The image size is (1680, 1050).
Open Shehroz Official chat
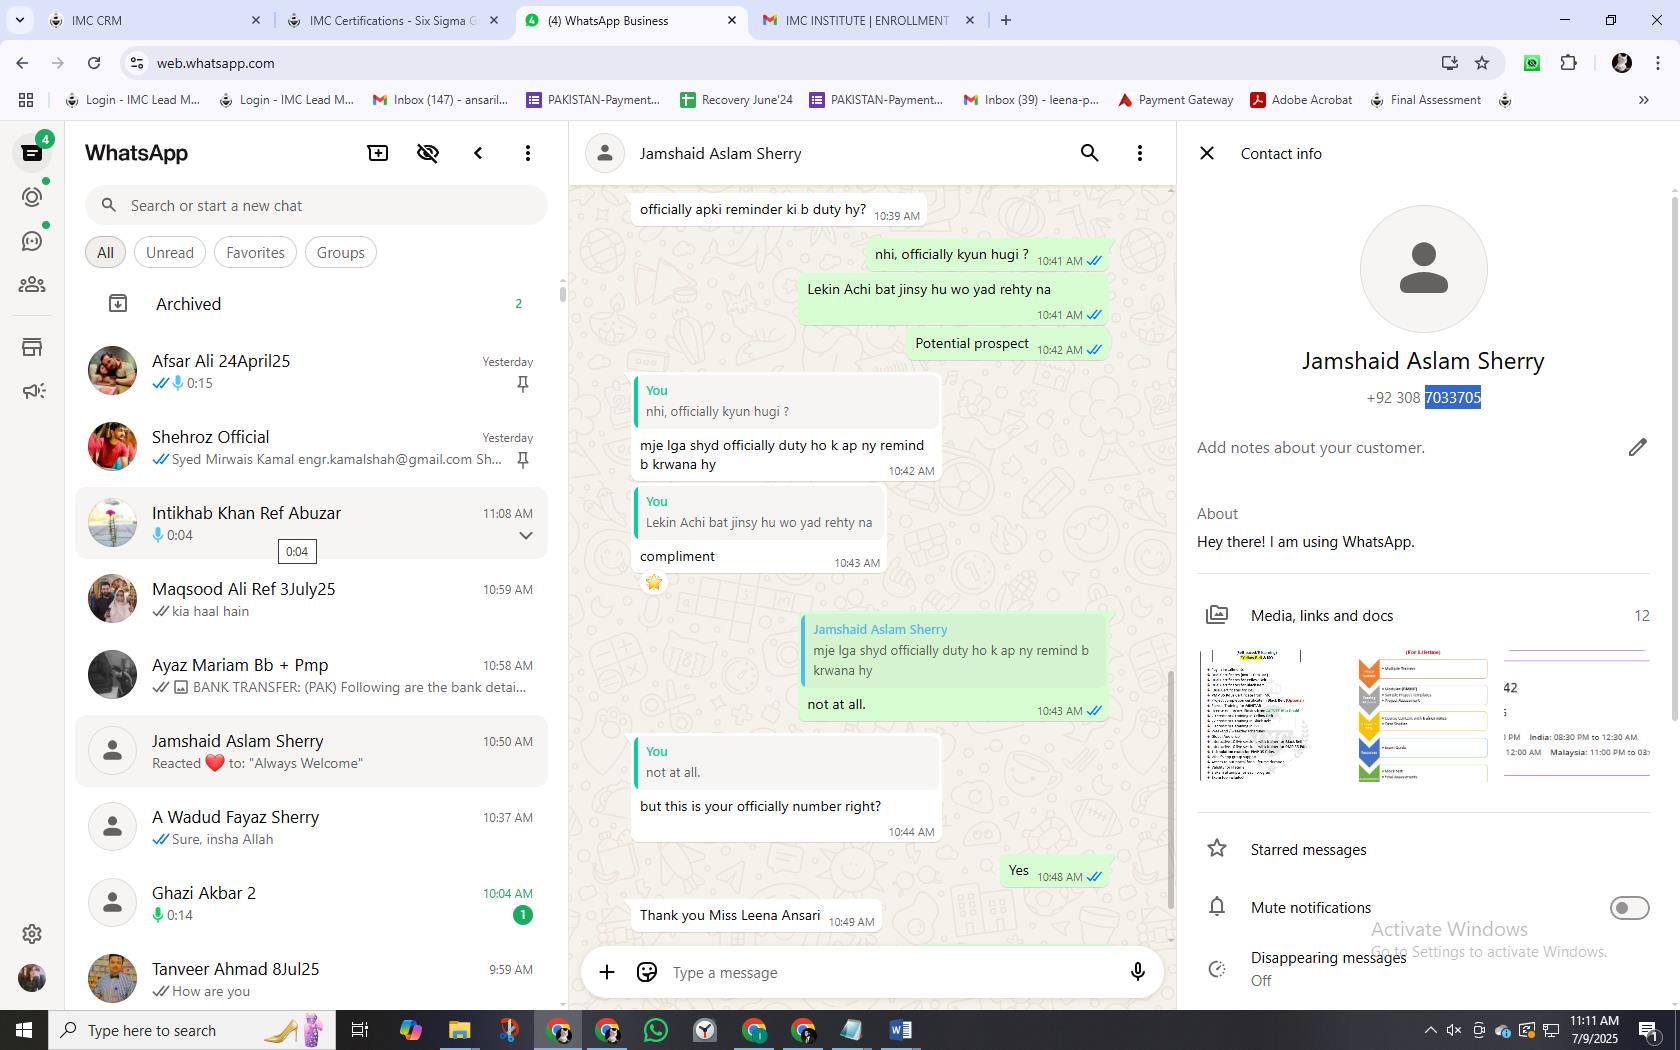[312, 447]
